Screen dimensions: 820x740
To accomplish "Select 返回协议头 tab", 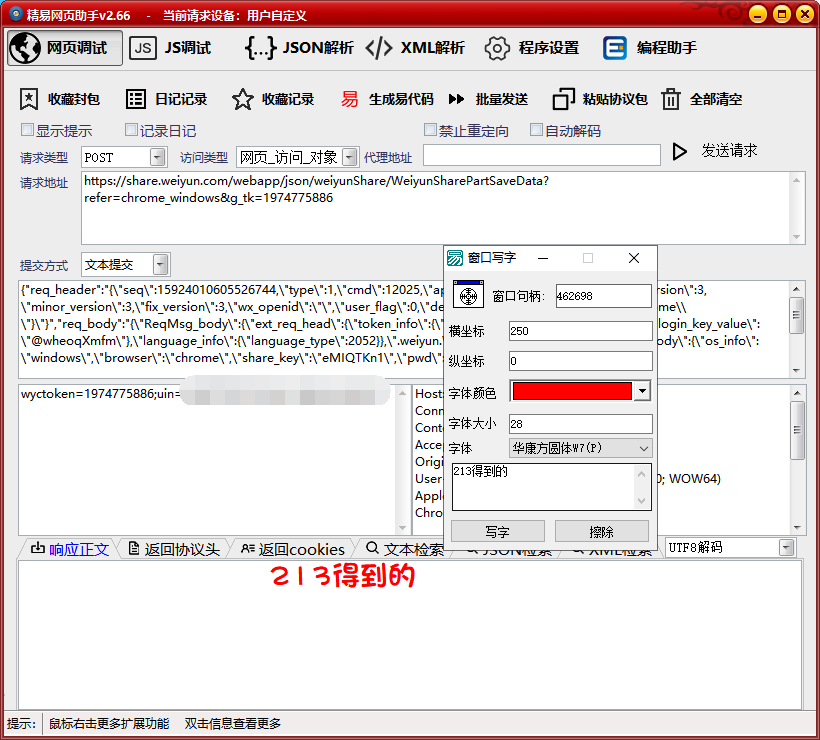I will (174, 549).
